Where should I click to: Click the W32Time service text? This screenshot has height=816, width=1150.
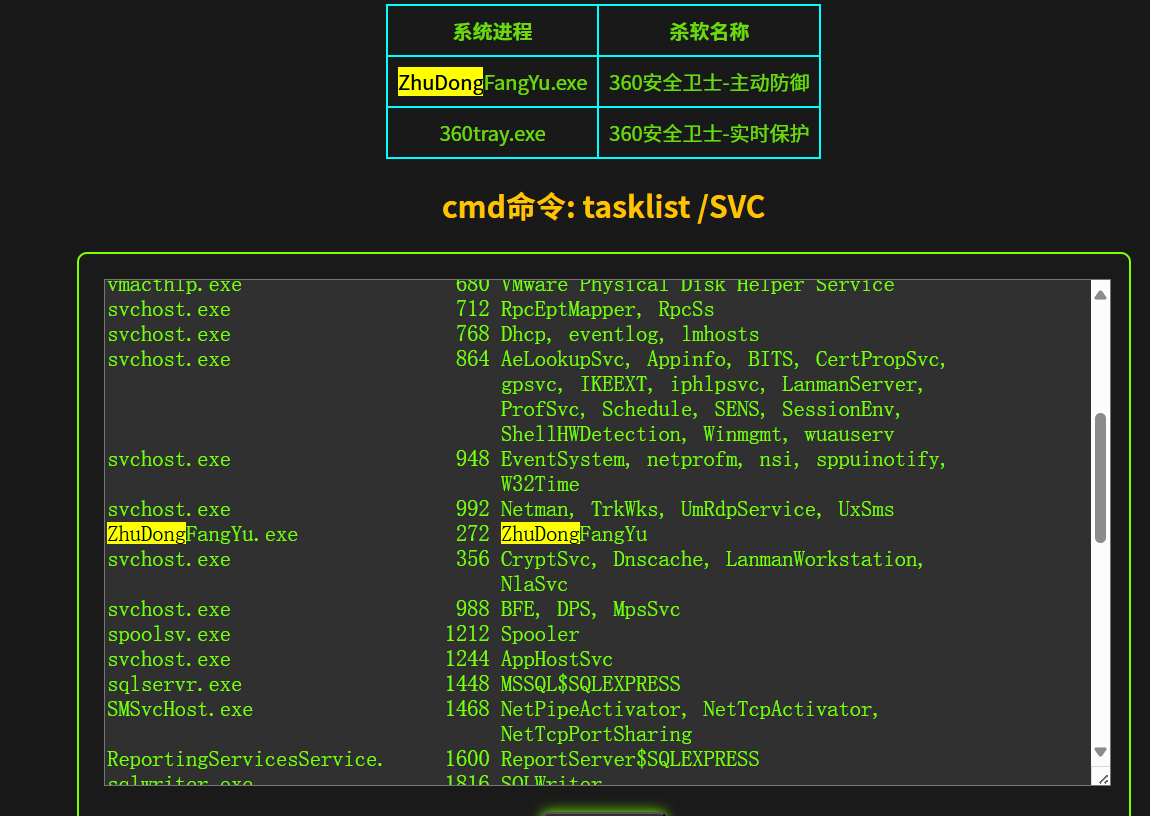(540, 485)
